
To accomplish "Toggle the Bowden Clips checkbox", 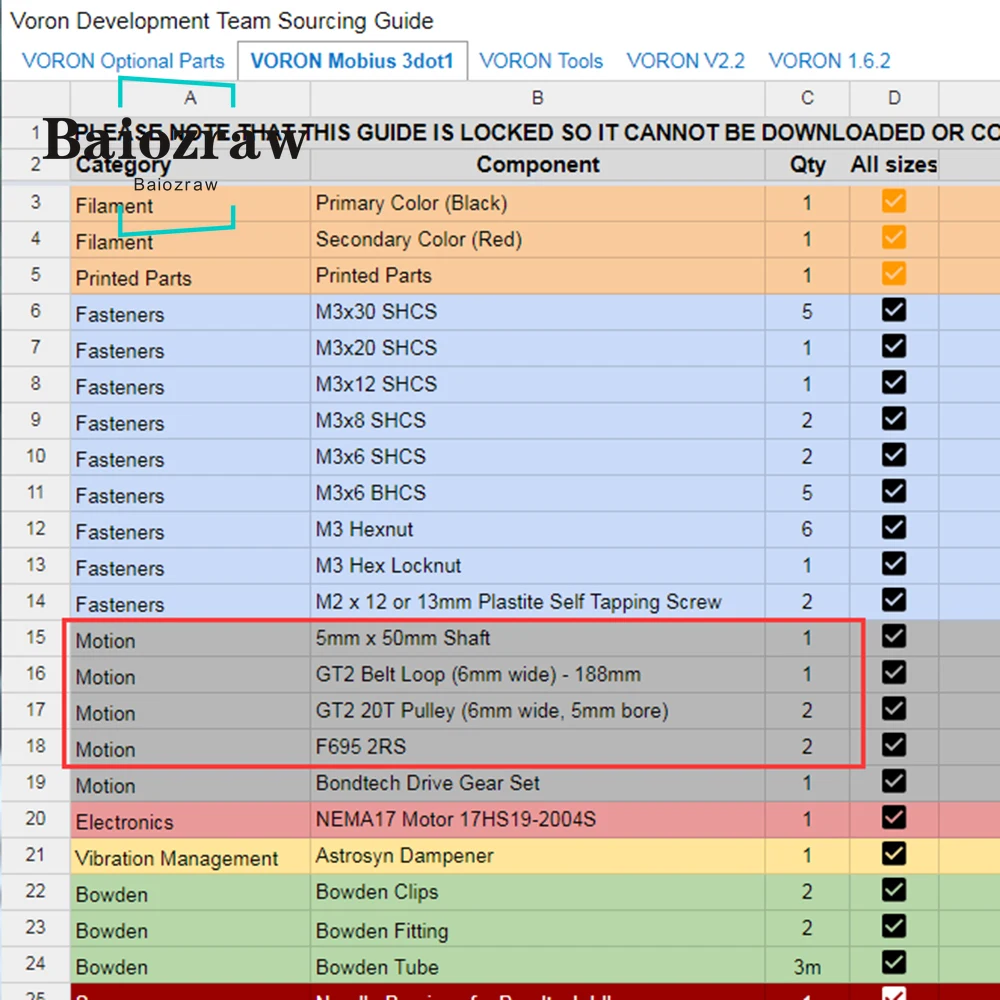I will tap(893, 890).
